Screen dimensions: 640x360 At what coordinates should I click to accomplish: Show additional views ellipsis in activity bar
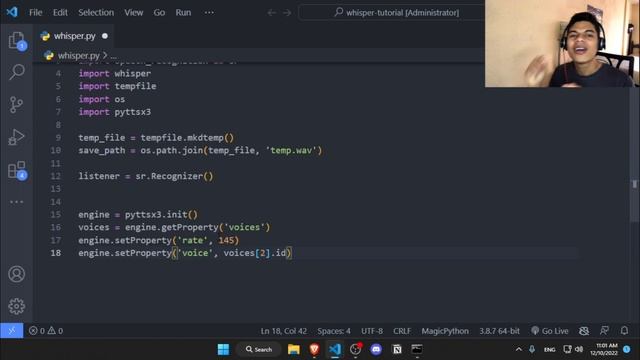point(17,202)
